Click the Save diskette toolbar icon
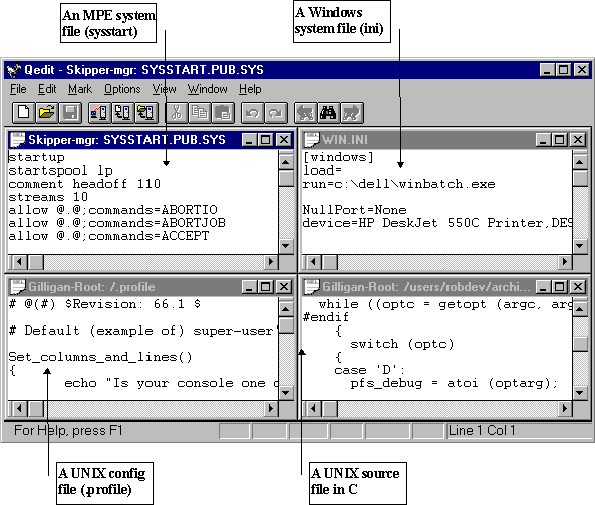Viewport: 595px width, 505px height. coord(70,113)
